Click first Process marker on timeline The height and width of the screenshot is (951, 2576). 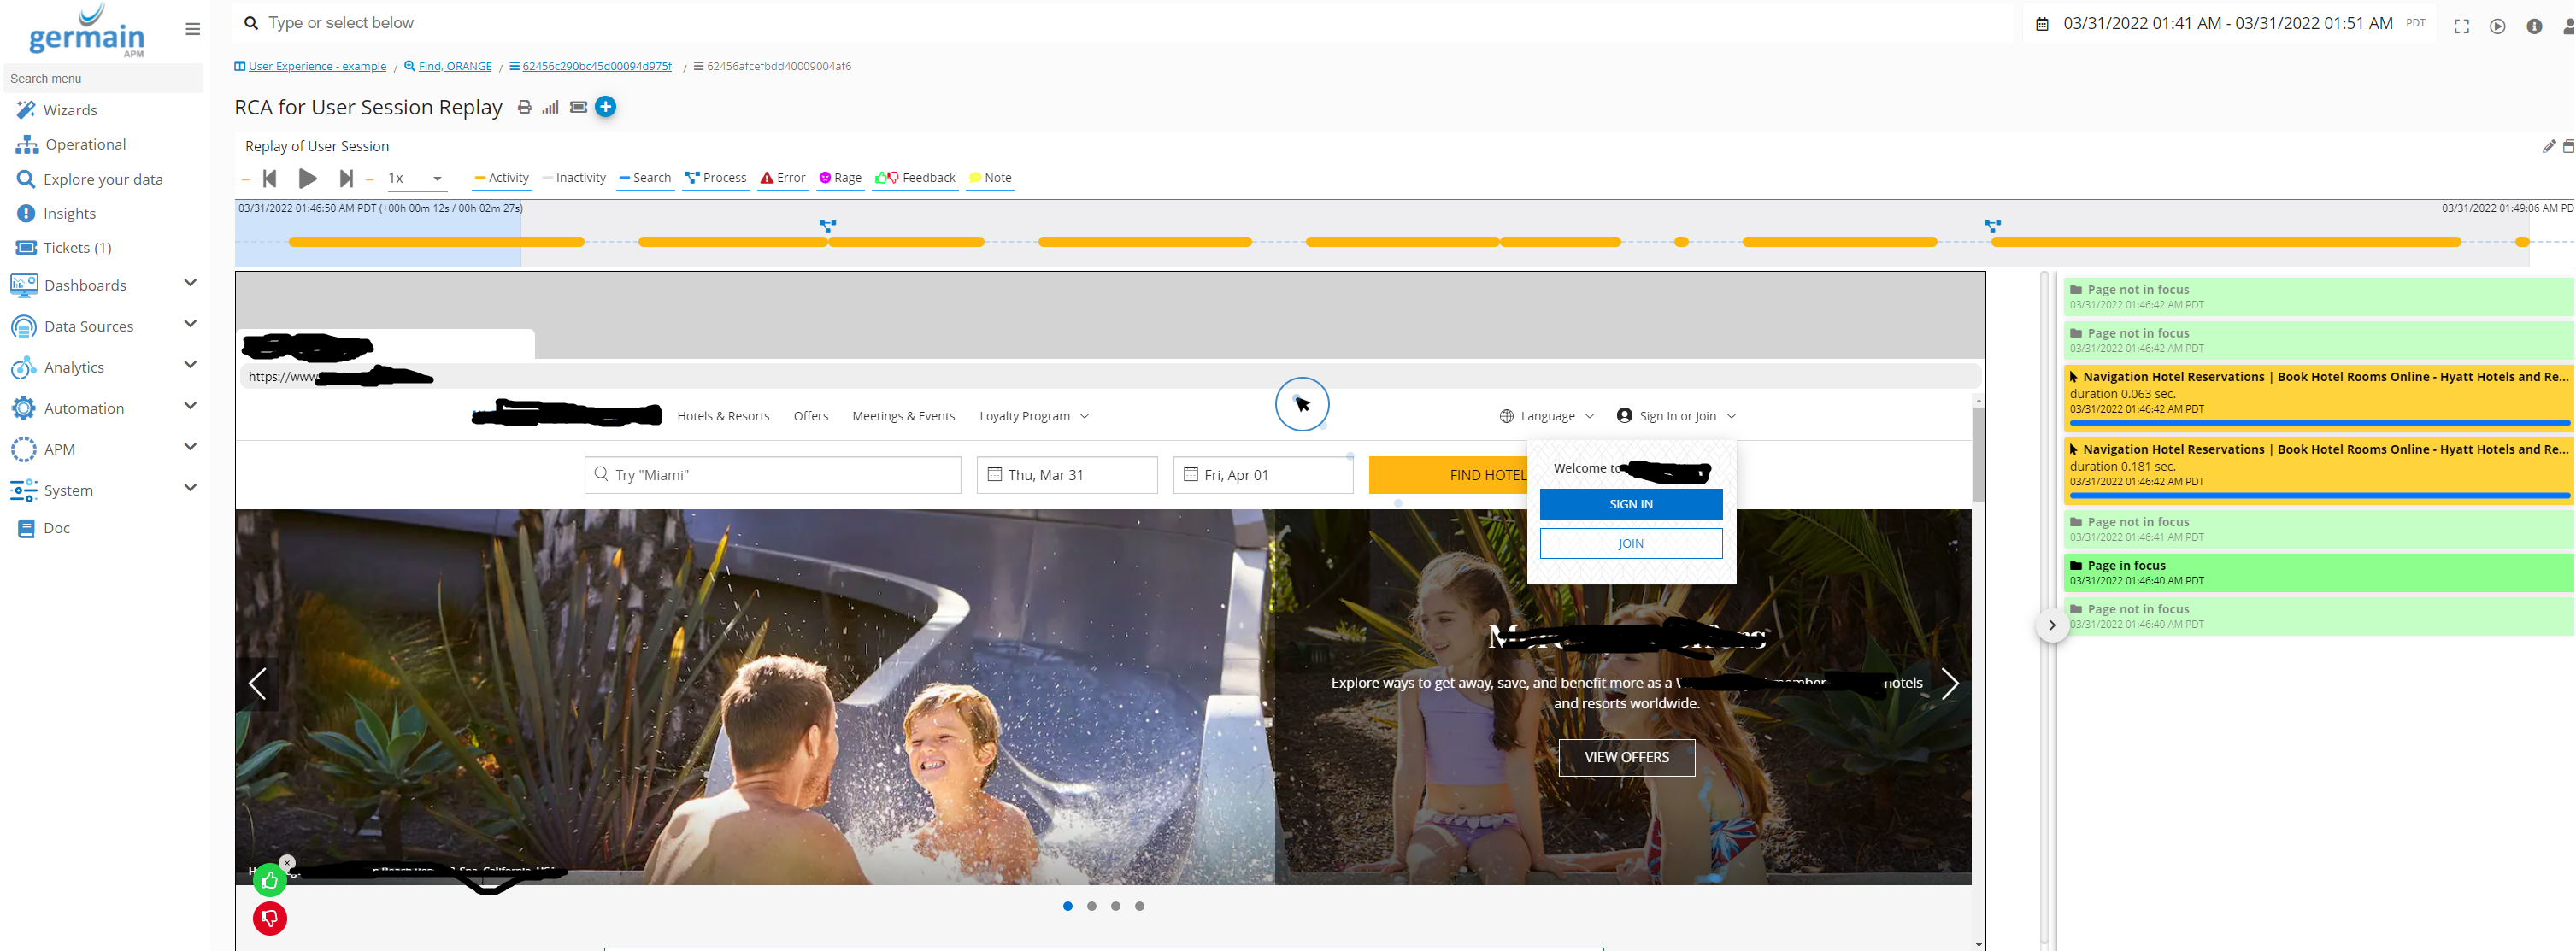pos(827,227)
